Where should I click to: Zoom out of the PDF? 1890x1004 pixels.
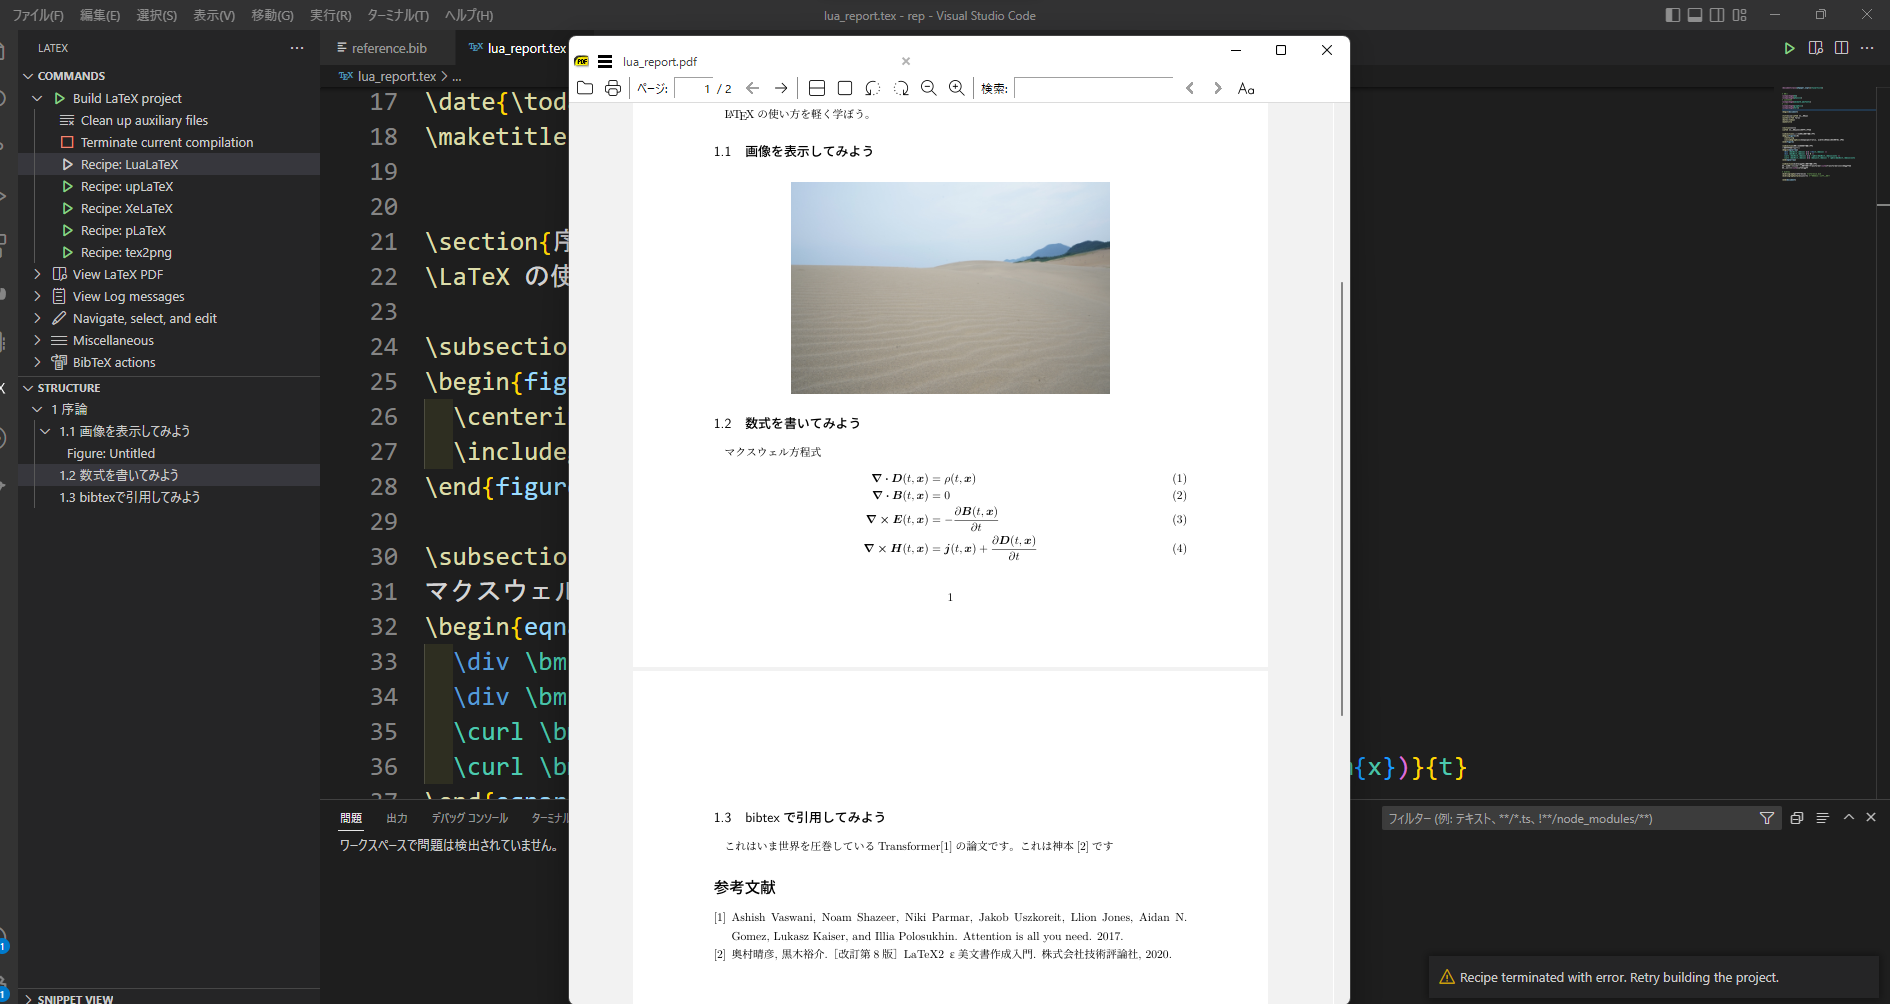pyautogui.click(x=929, y=88)
